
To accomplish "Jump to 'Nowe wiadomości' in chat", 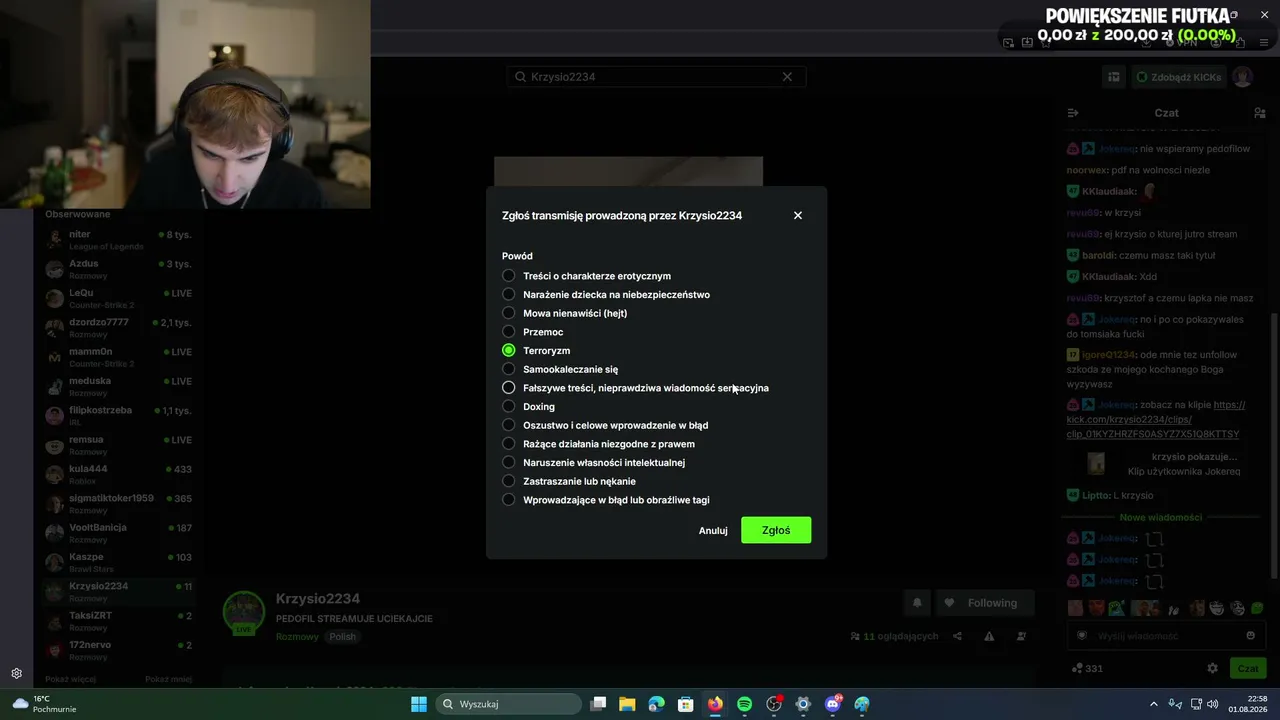I will (1160, 517).
